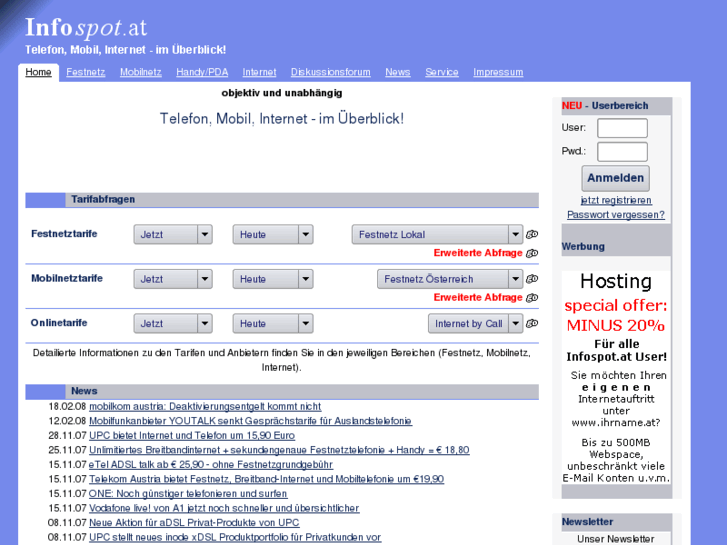Screen dimensions: 727x545
Task: Open Vodafone live! von A1 news link
Action: coord(224,508)
